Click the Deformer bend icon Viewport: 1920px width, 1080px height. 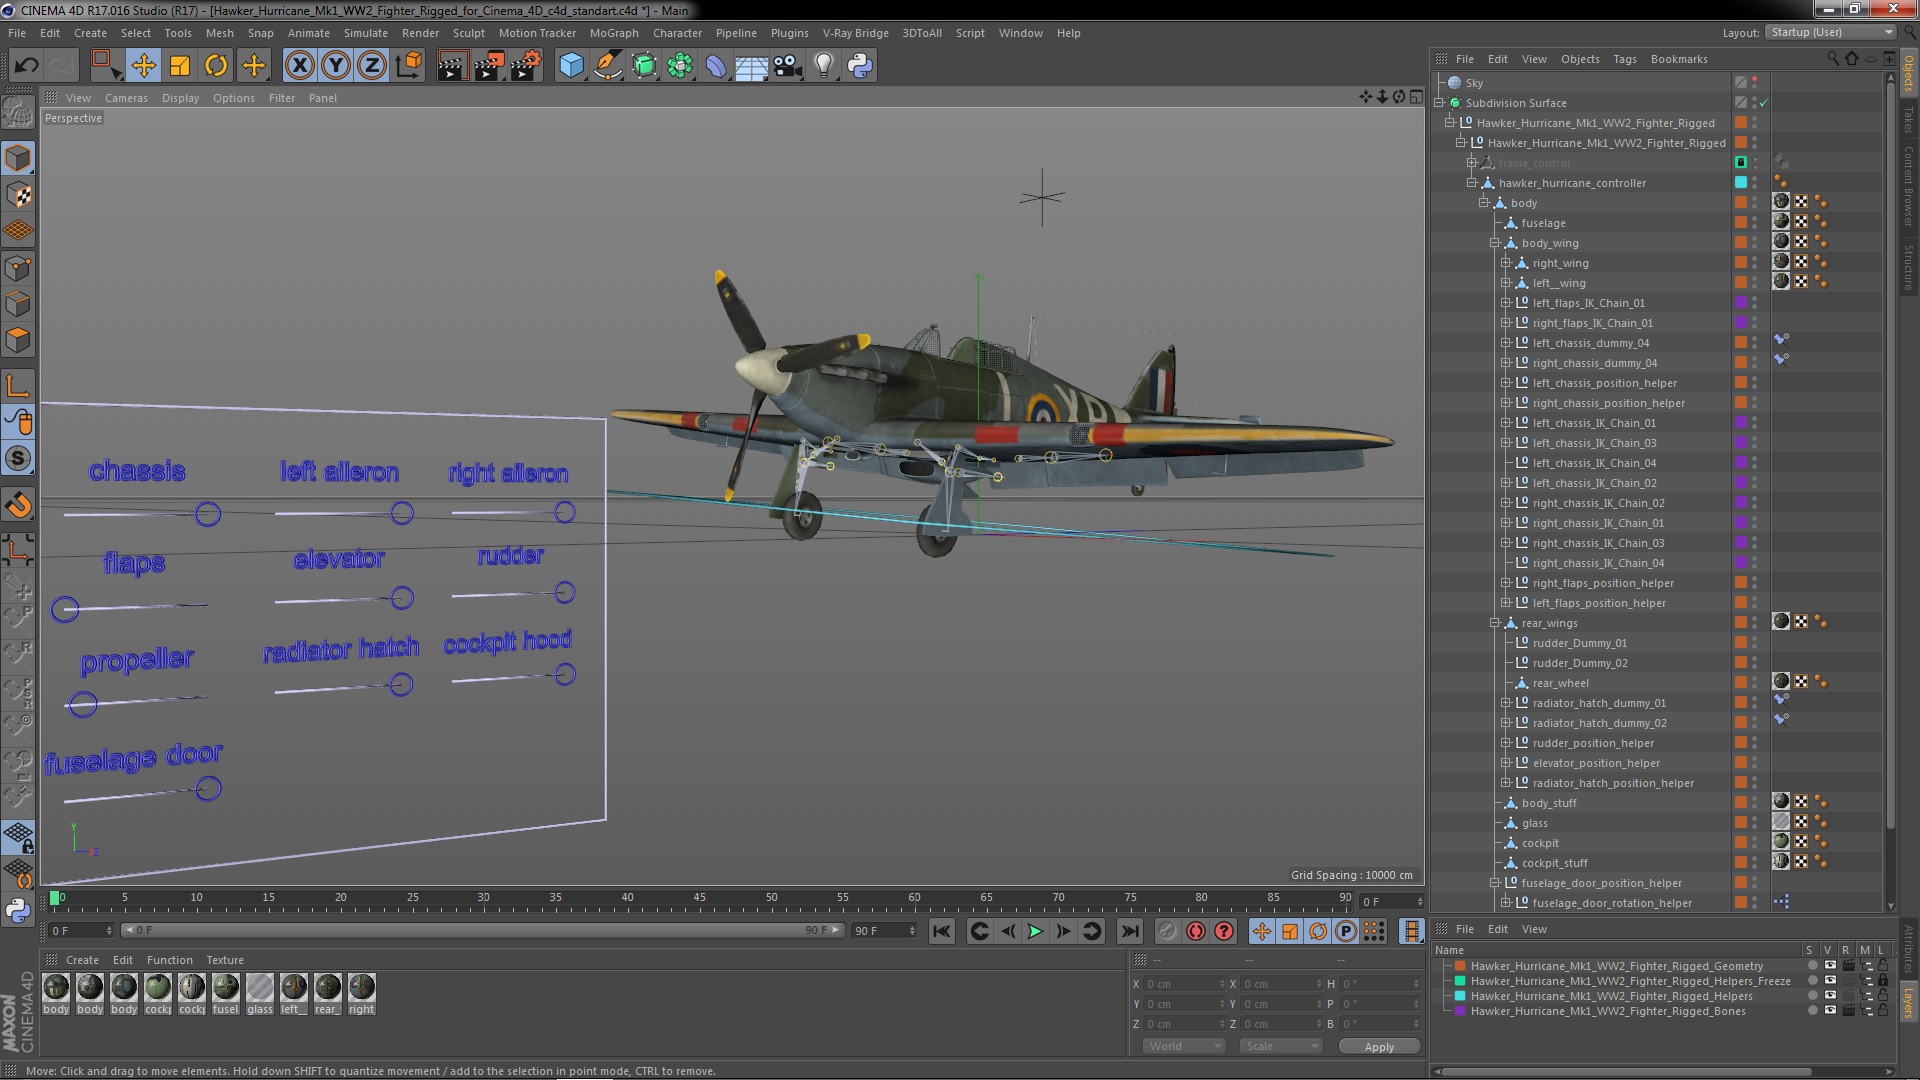point(716,66)
